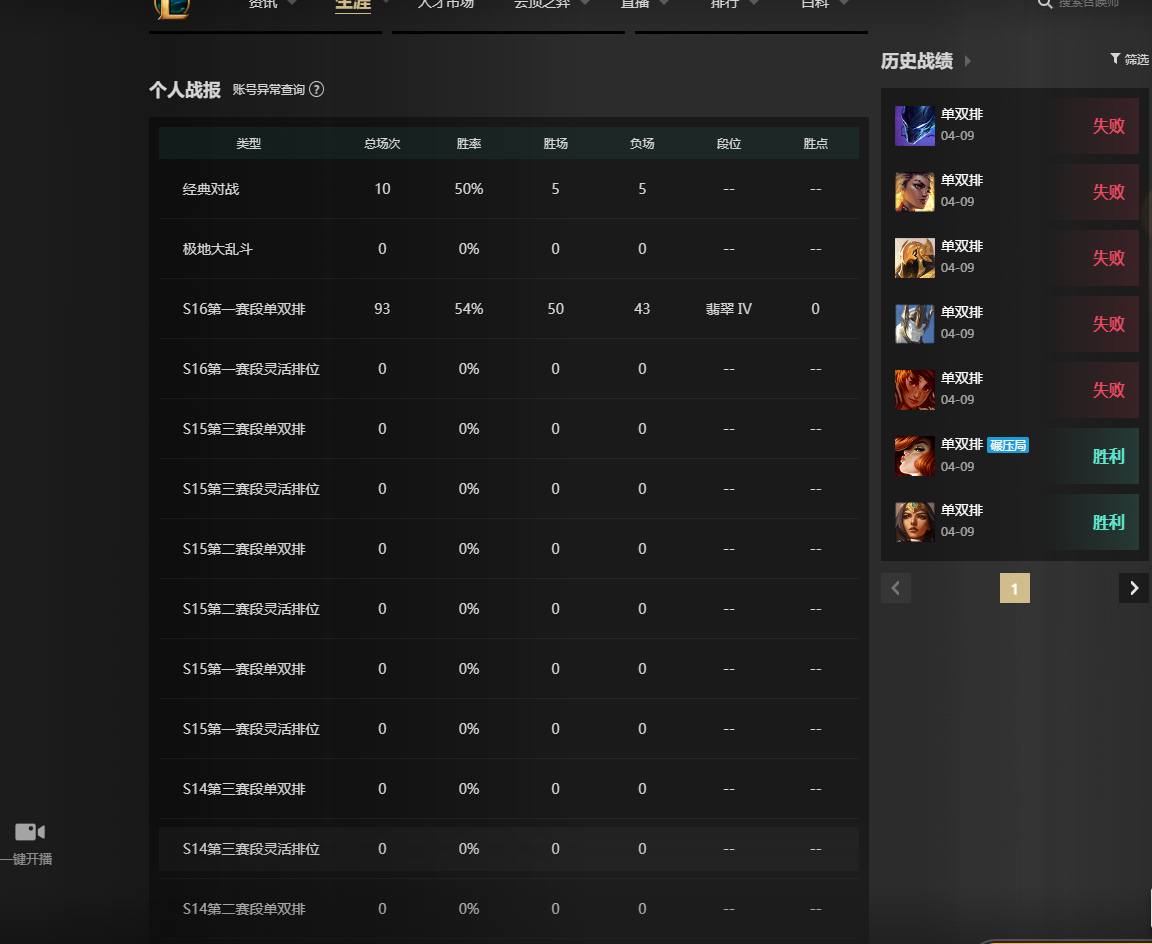The width and height of the screenshot is (1152, 944).
Task: Click the search magnifier icon in top bar
Action: coord(1044,4)
